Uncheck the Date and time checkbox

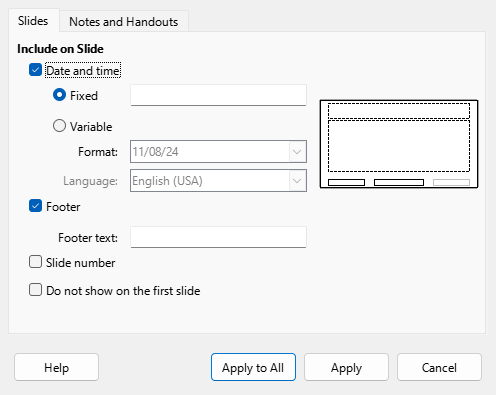click(35, 70)
